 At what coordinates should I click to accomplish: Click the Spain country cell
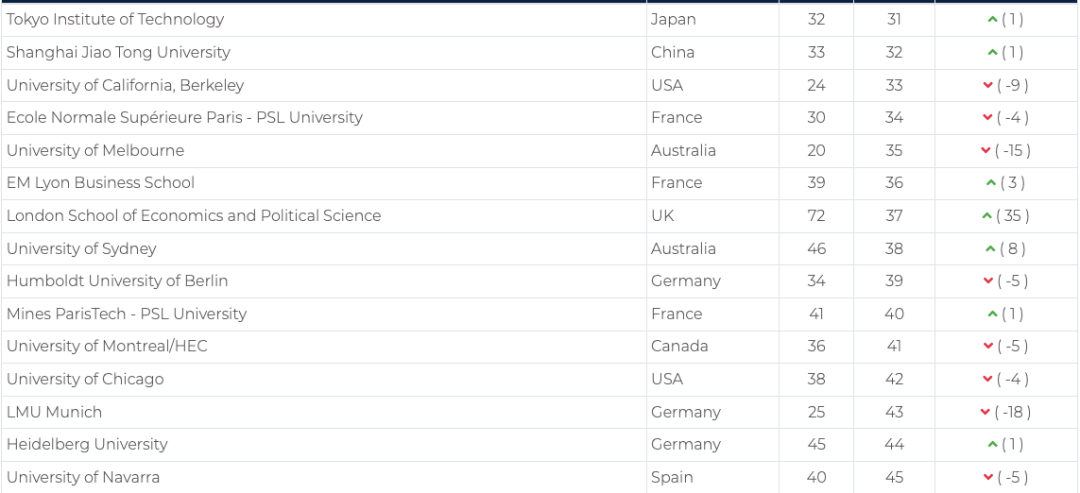point(672,477)
